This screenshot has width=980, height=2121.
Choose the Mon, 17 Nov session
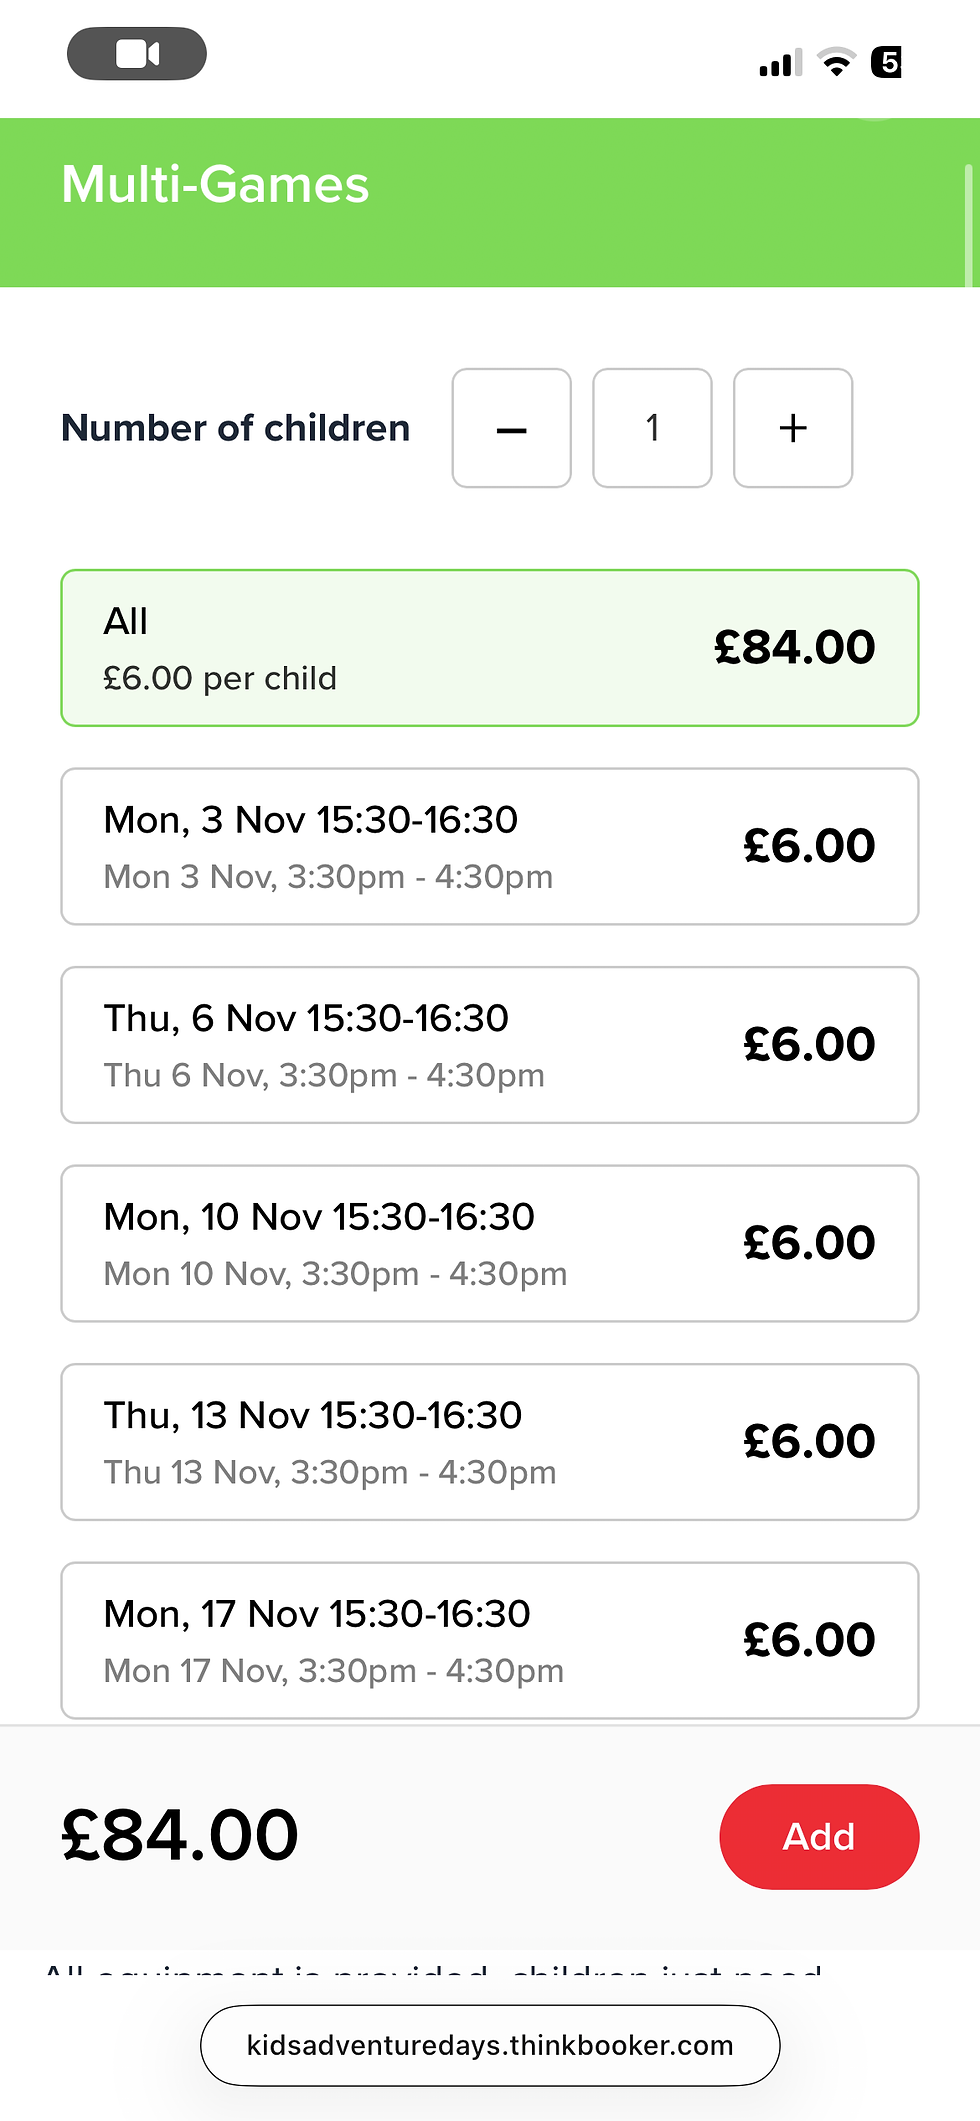(x=490, y=1640)
